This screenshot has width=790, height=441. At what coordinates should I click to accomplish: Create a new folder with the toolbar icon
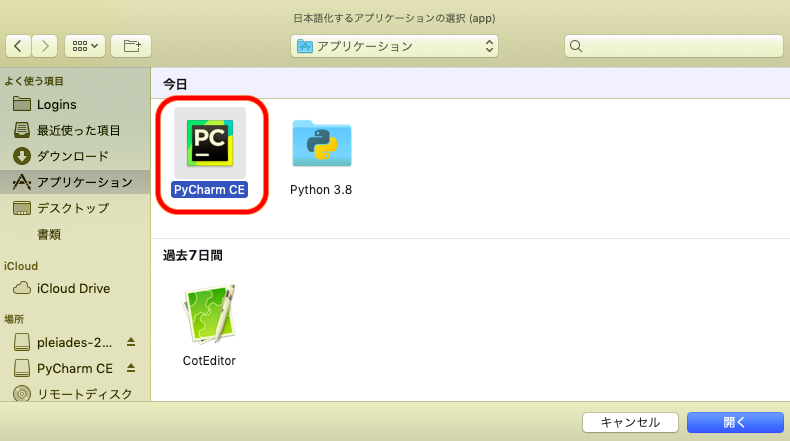[131, 46]
